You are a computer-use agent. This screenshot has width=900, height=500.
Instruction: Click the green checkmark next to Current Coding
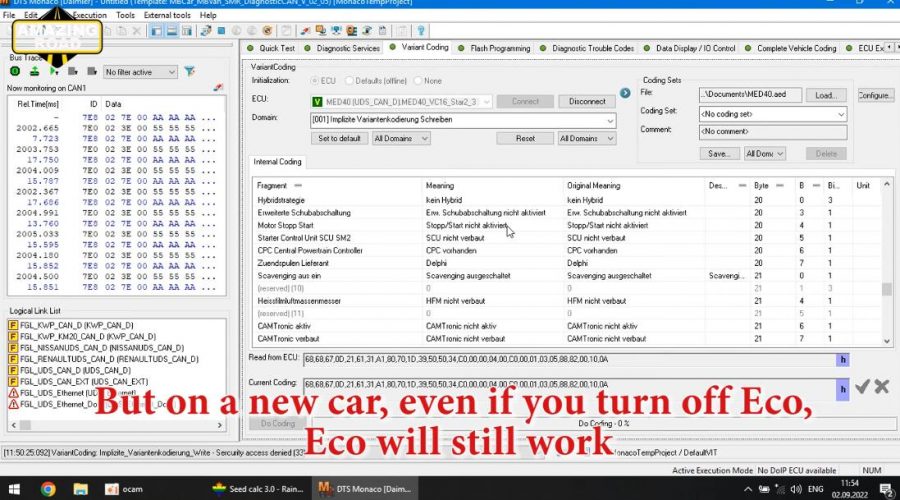862,386
